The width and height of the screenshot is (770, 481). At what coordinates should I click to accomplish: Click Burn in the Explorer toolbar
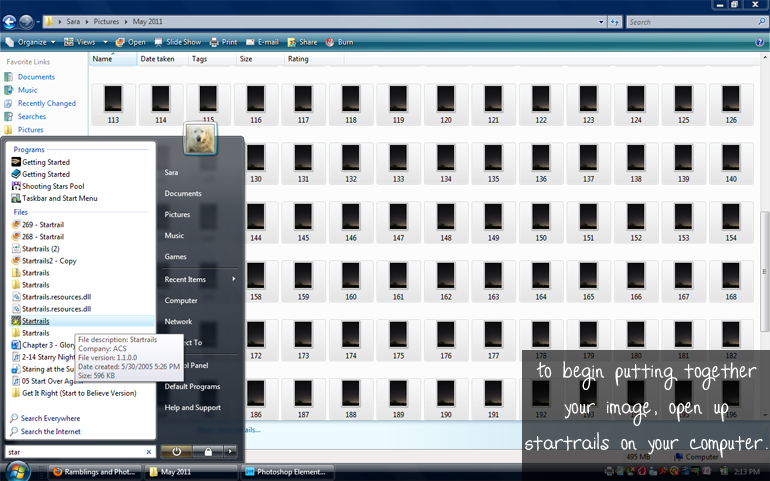coord(339,42)
